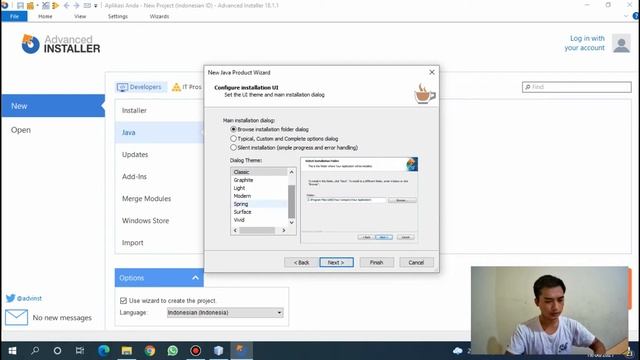The height and width of the screenshot is (360, 640).
Task: Select Java project category
Action: (159, 132)
